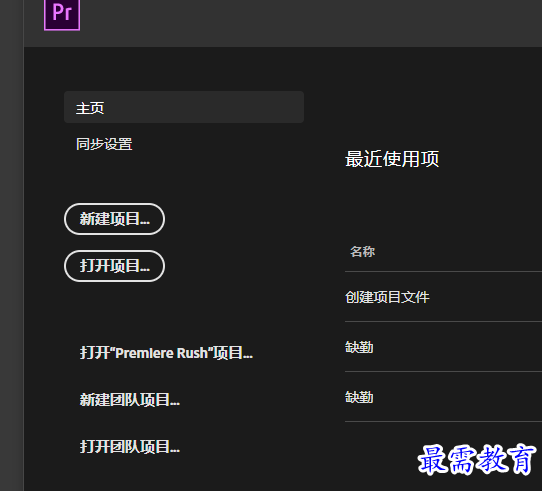
Task: Click the 打开团队项目... link
Action: (130, 447)
